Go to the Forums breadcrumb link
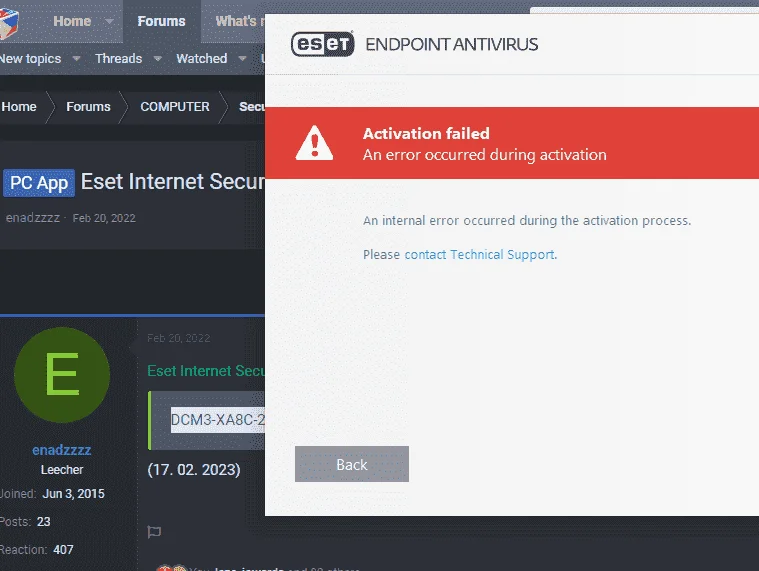This screenshot has height=571, width=759. point(88,106)
